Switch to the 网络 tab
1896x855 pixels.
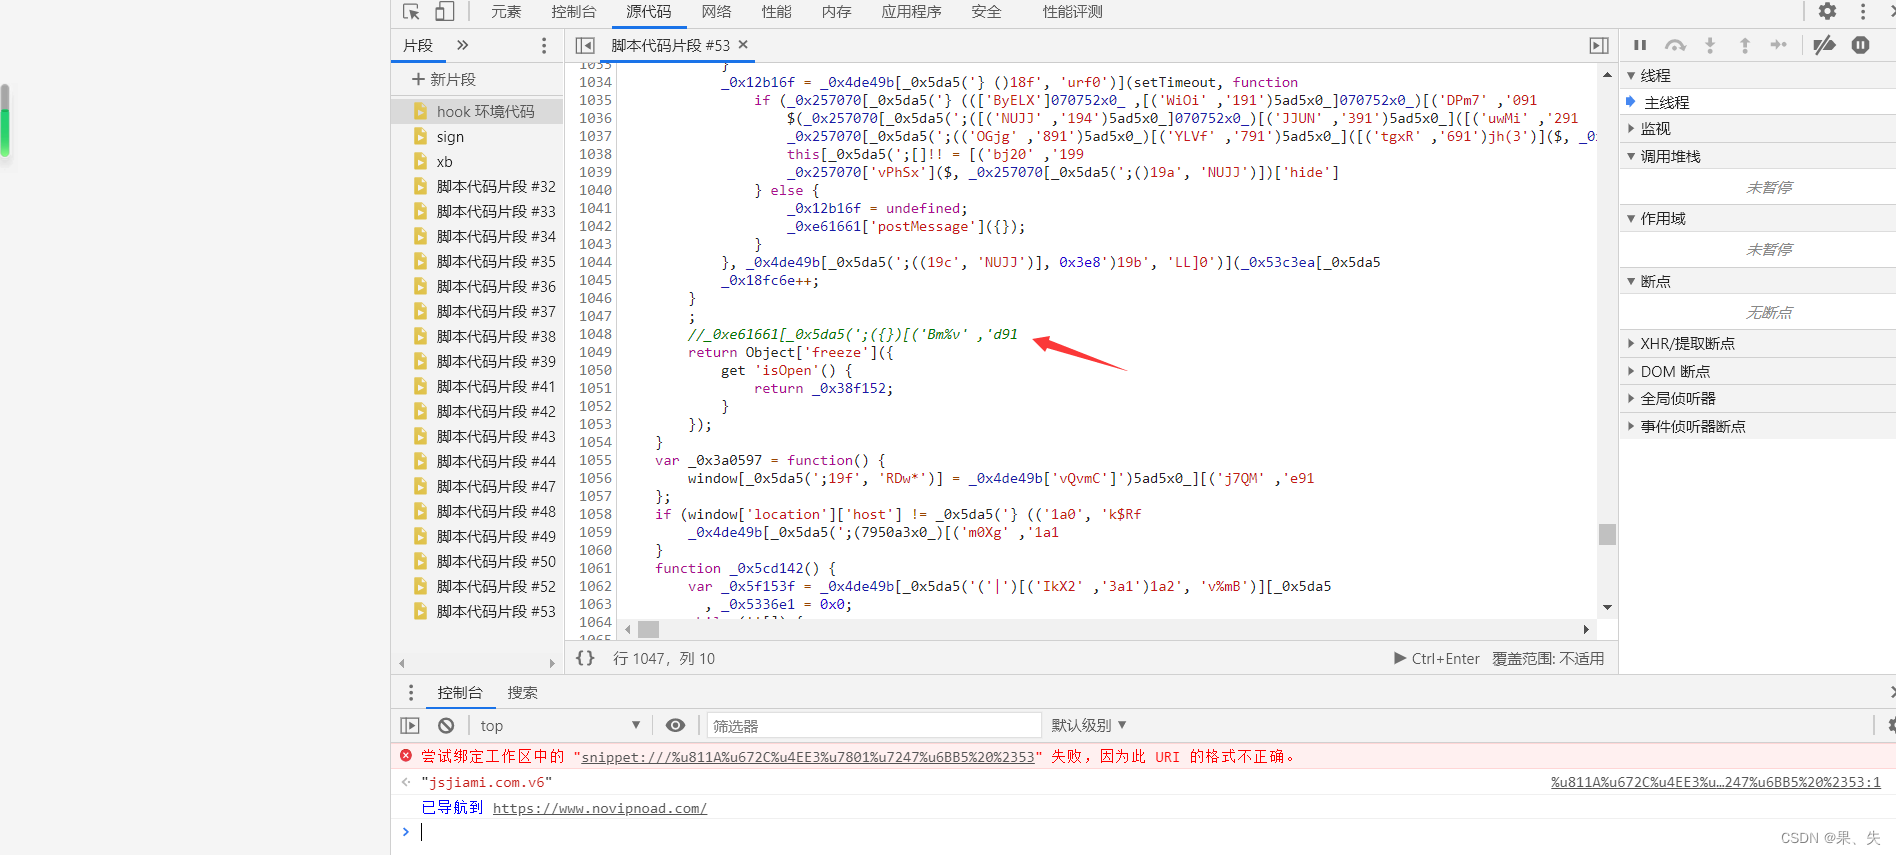pos(716,12)
